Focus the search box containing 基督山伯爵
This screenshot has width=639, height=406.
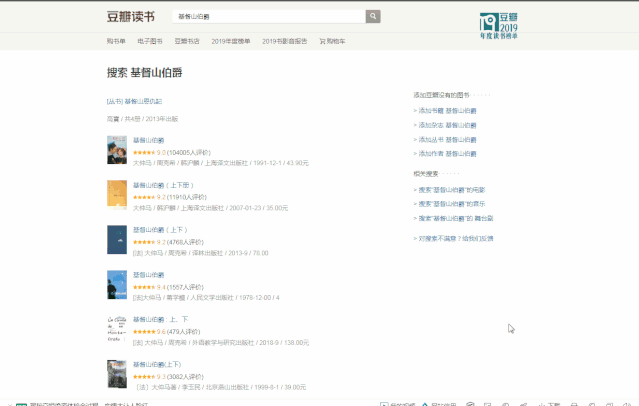point(269,16)
